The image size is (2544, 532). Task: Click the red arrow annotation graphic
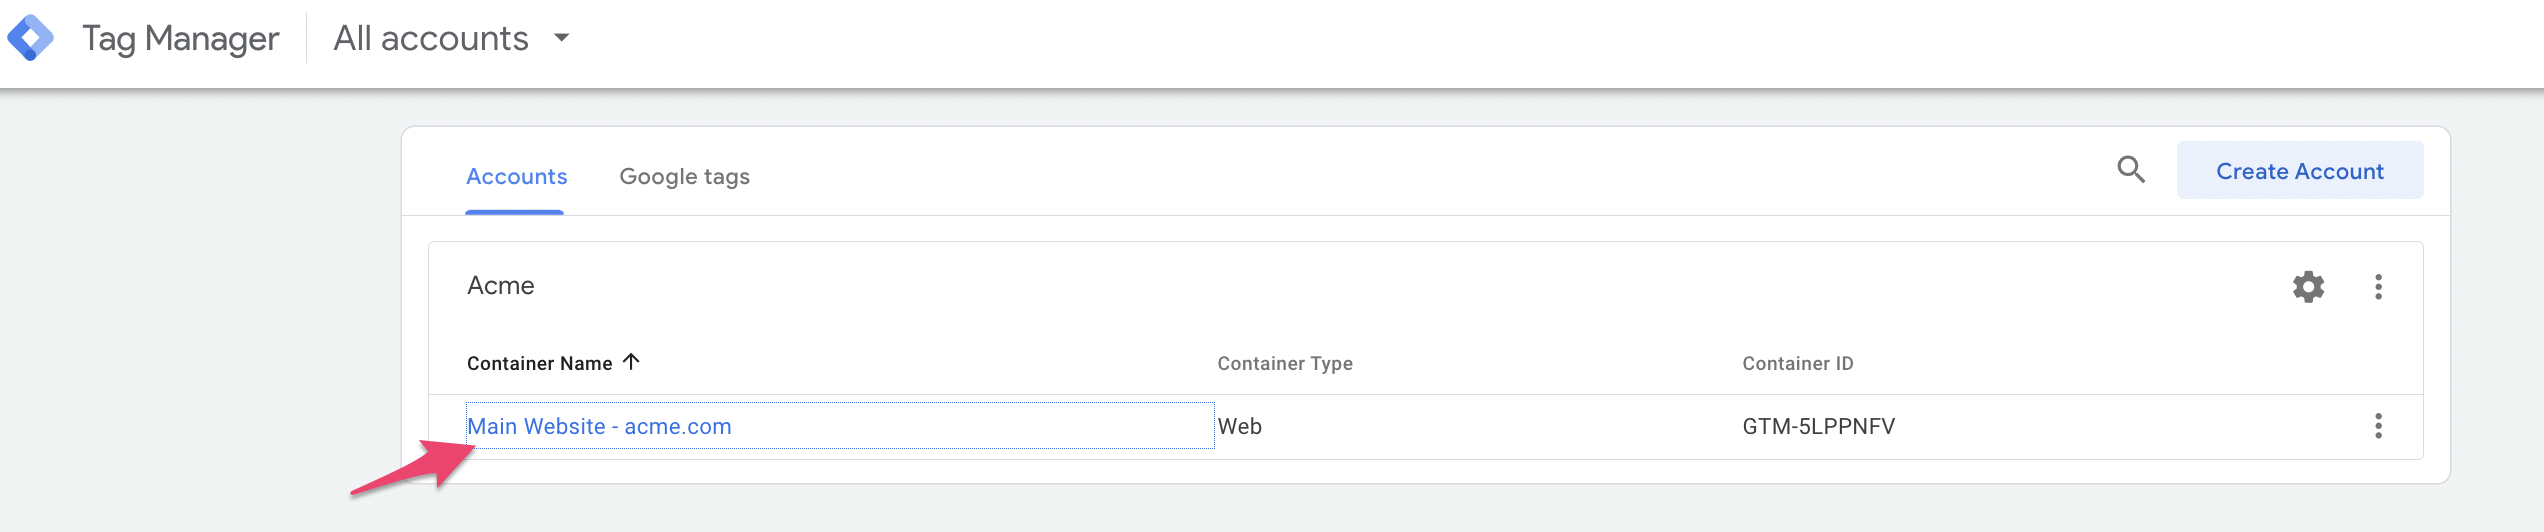coord(412,467)
